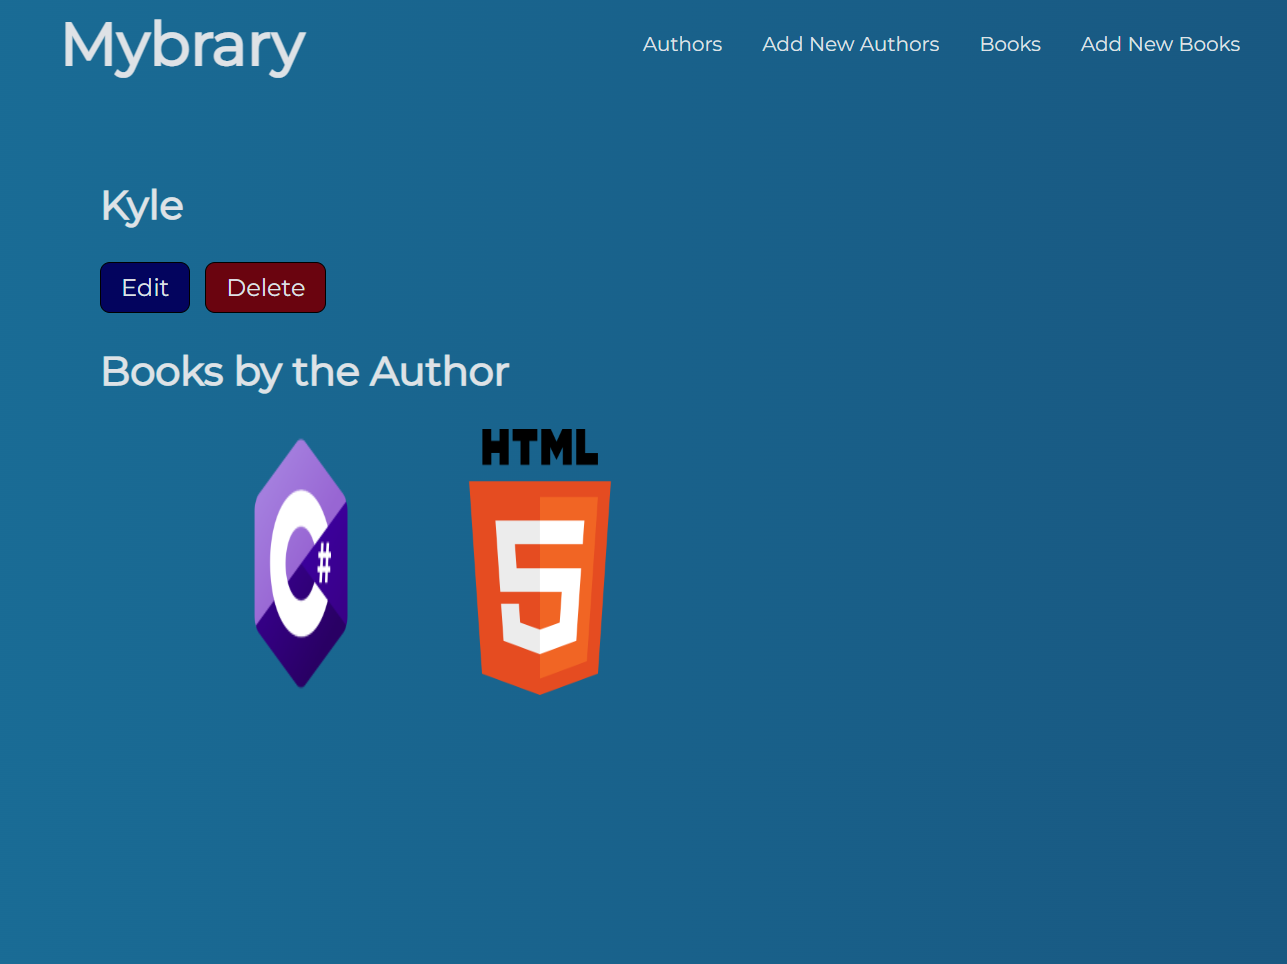Viewport: 1287px width, 964px height.
Task: Click the Books by the Author heading
Action: click(x=304, y=371)
